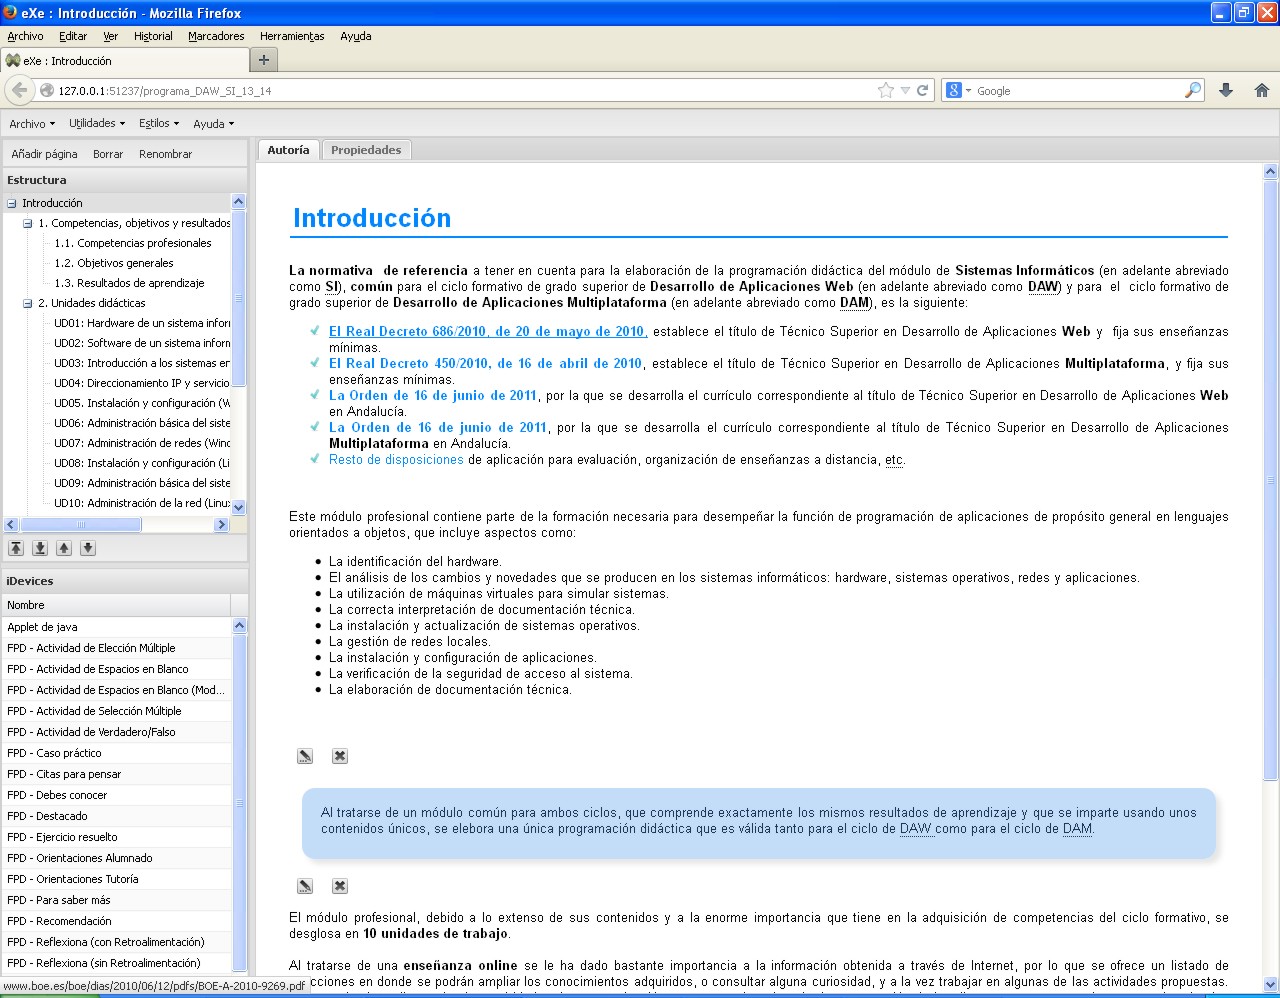Open Firefox Editar menu
Viewport: 1280px width, 998px height.
point(73,36)
